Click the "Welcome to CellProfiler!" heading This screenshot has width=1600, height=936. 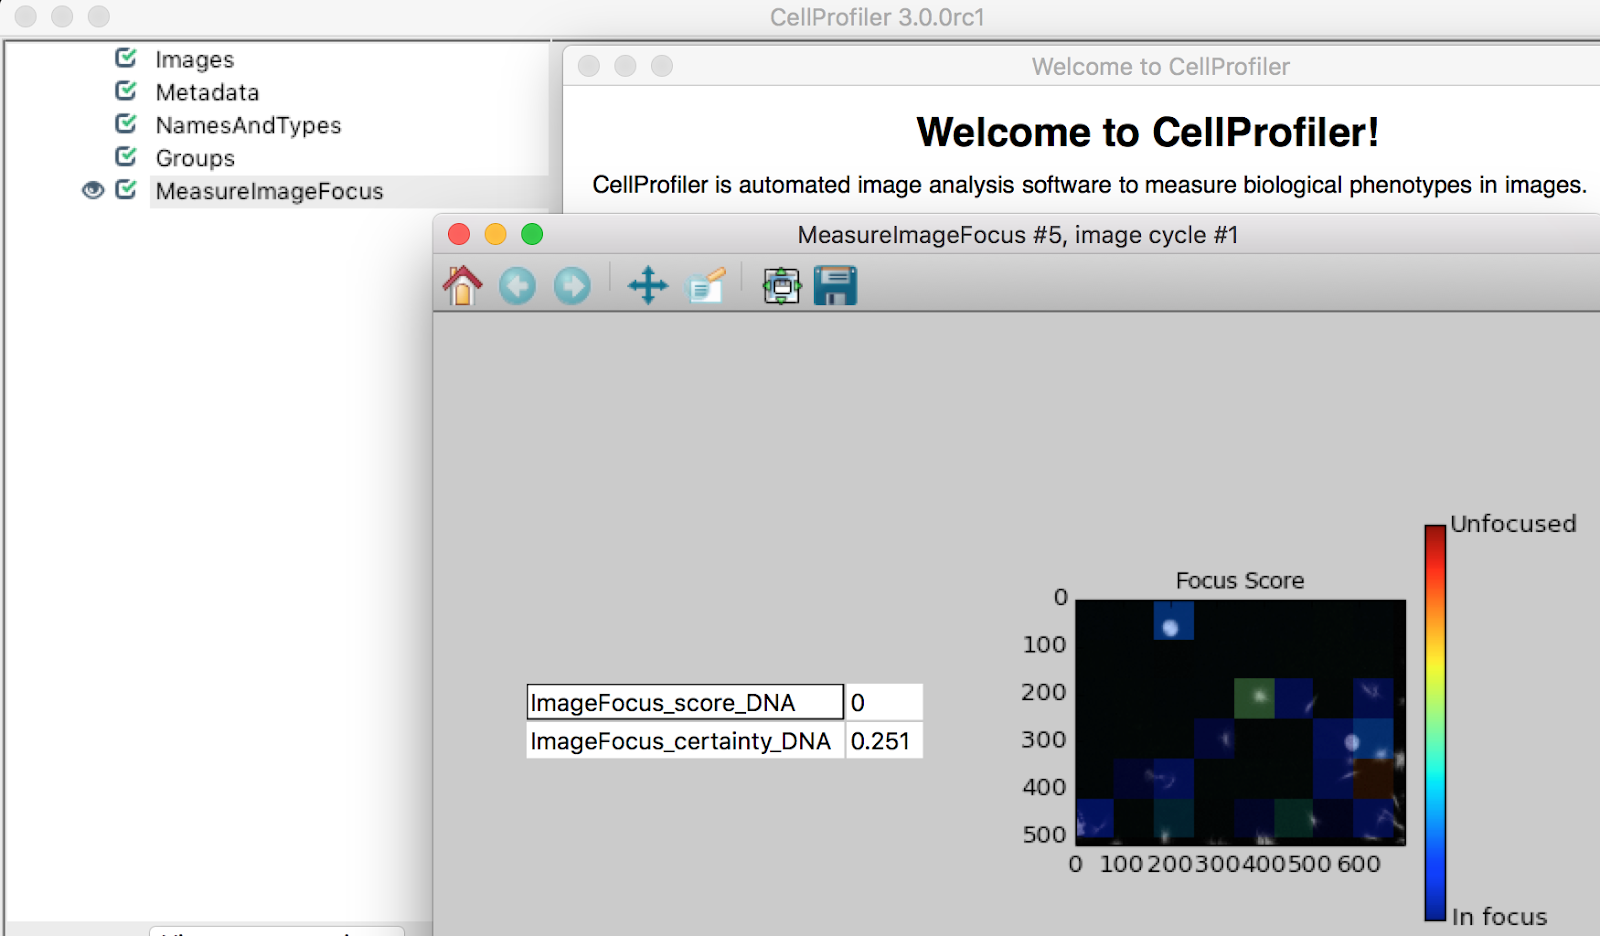1147,132
